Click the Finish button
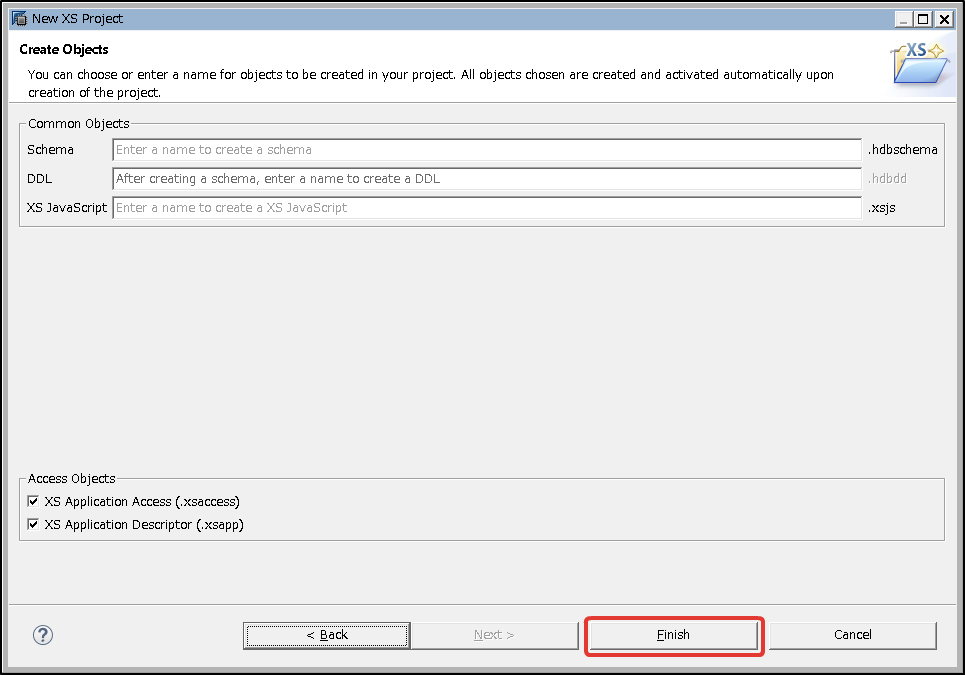The image size is (965, 675). (x=673, y=635)
